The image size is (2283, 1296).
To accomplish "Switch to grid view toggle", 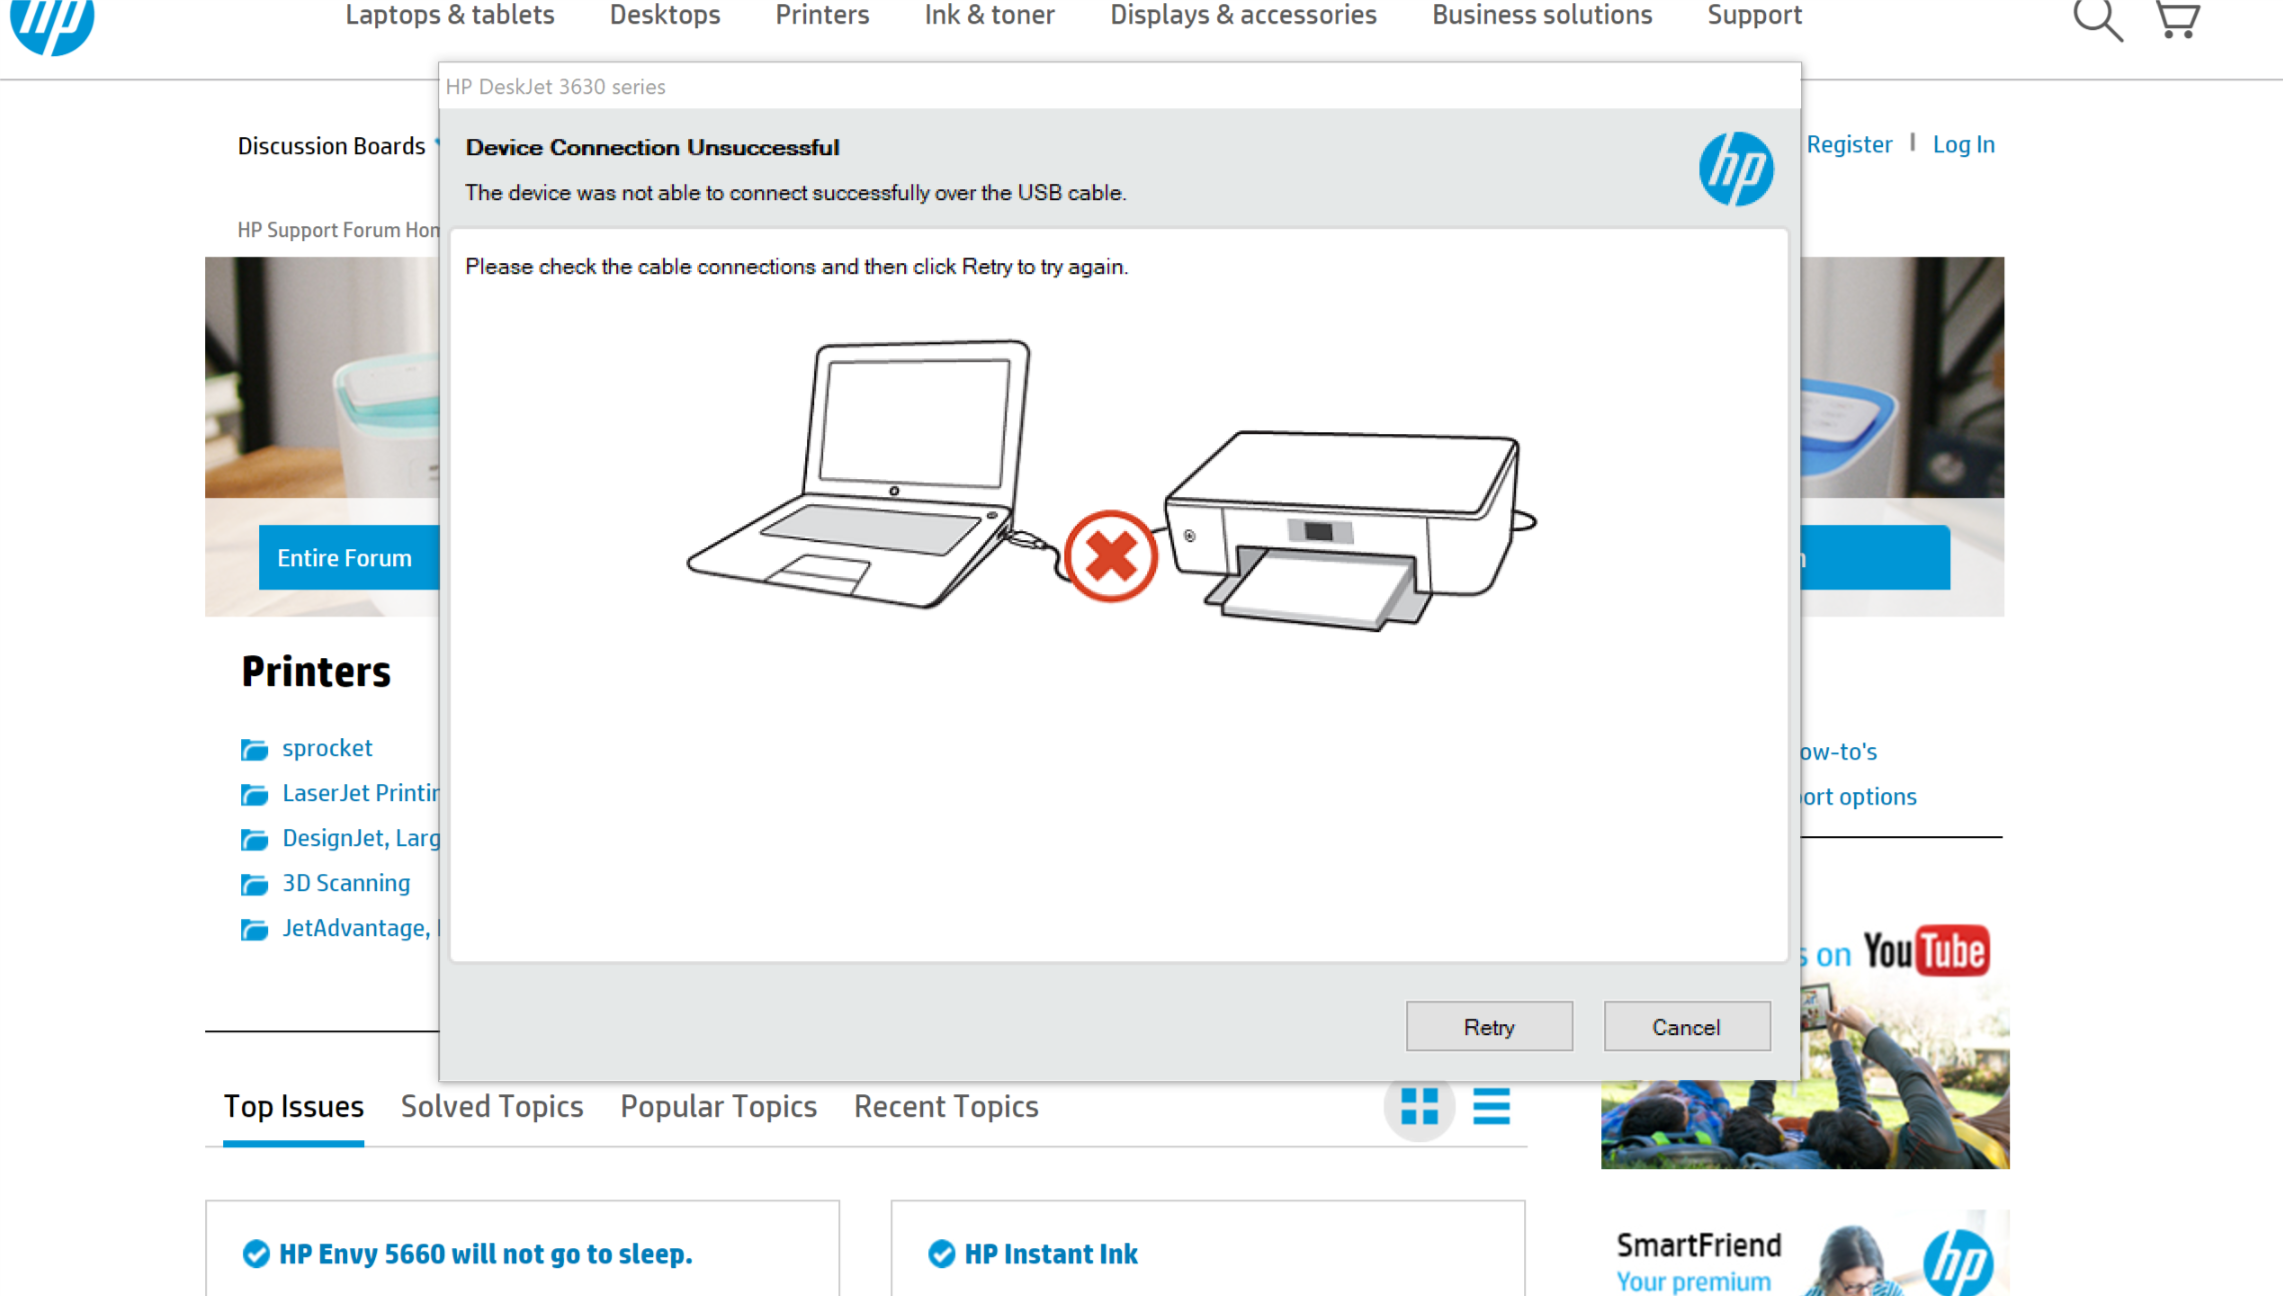I will [x=1419, y=1105].
